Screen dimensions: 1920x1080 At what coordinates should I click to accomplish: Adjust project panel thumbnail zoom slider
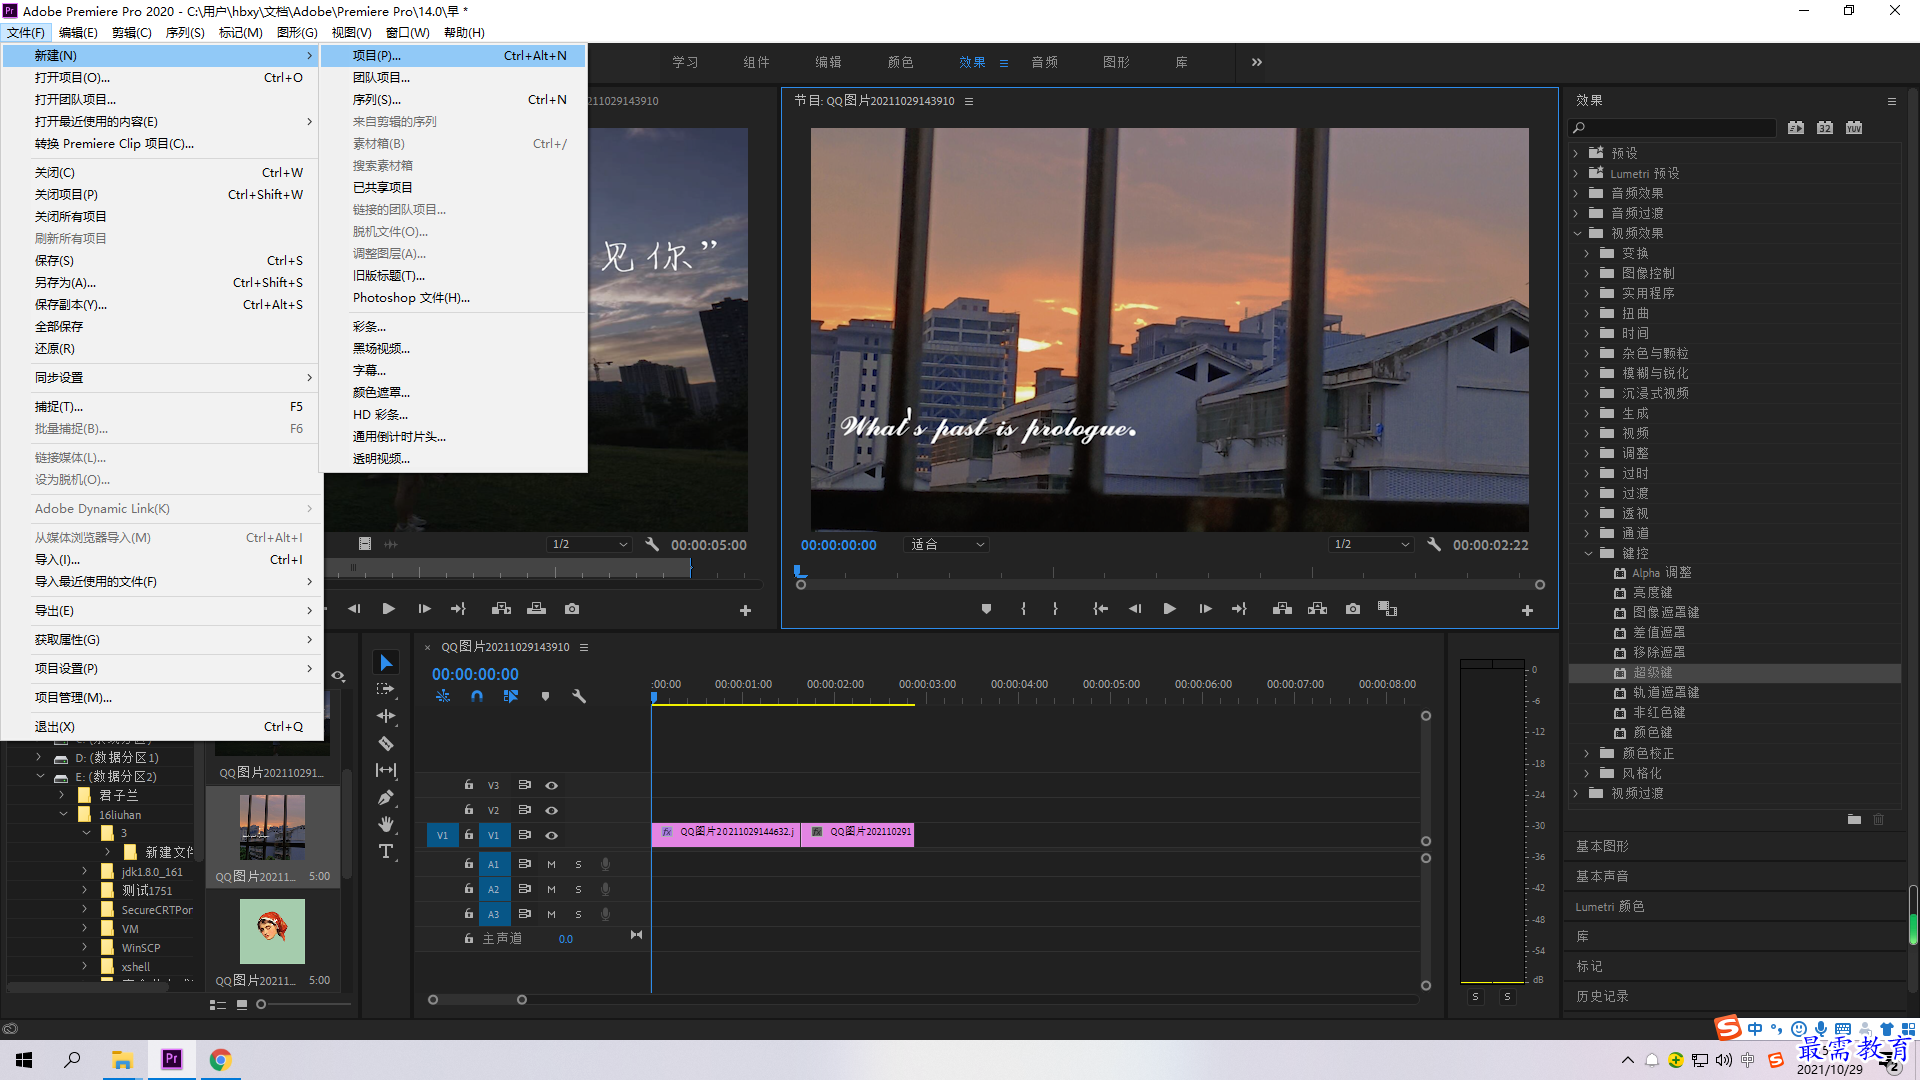point(262,1005)
